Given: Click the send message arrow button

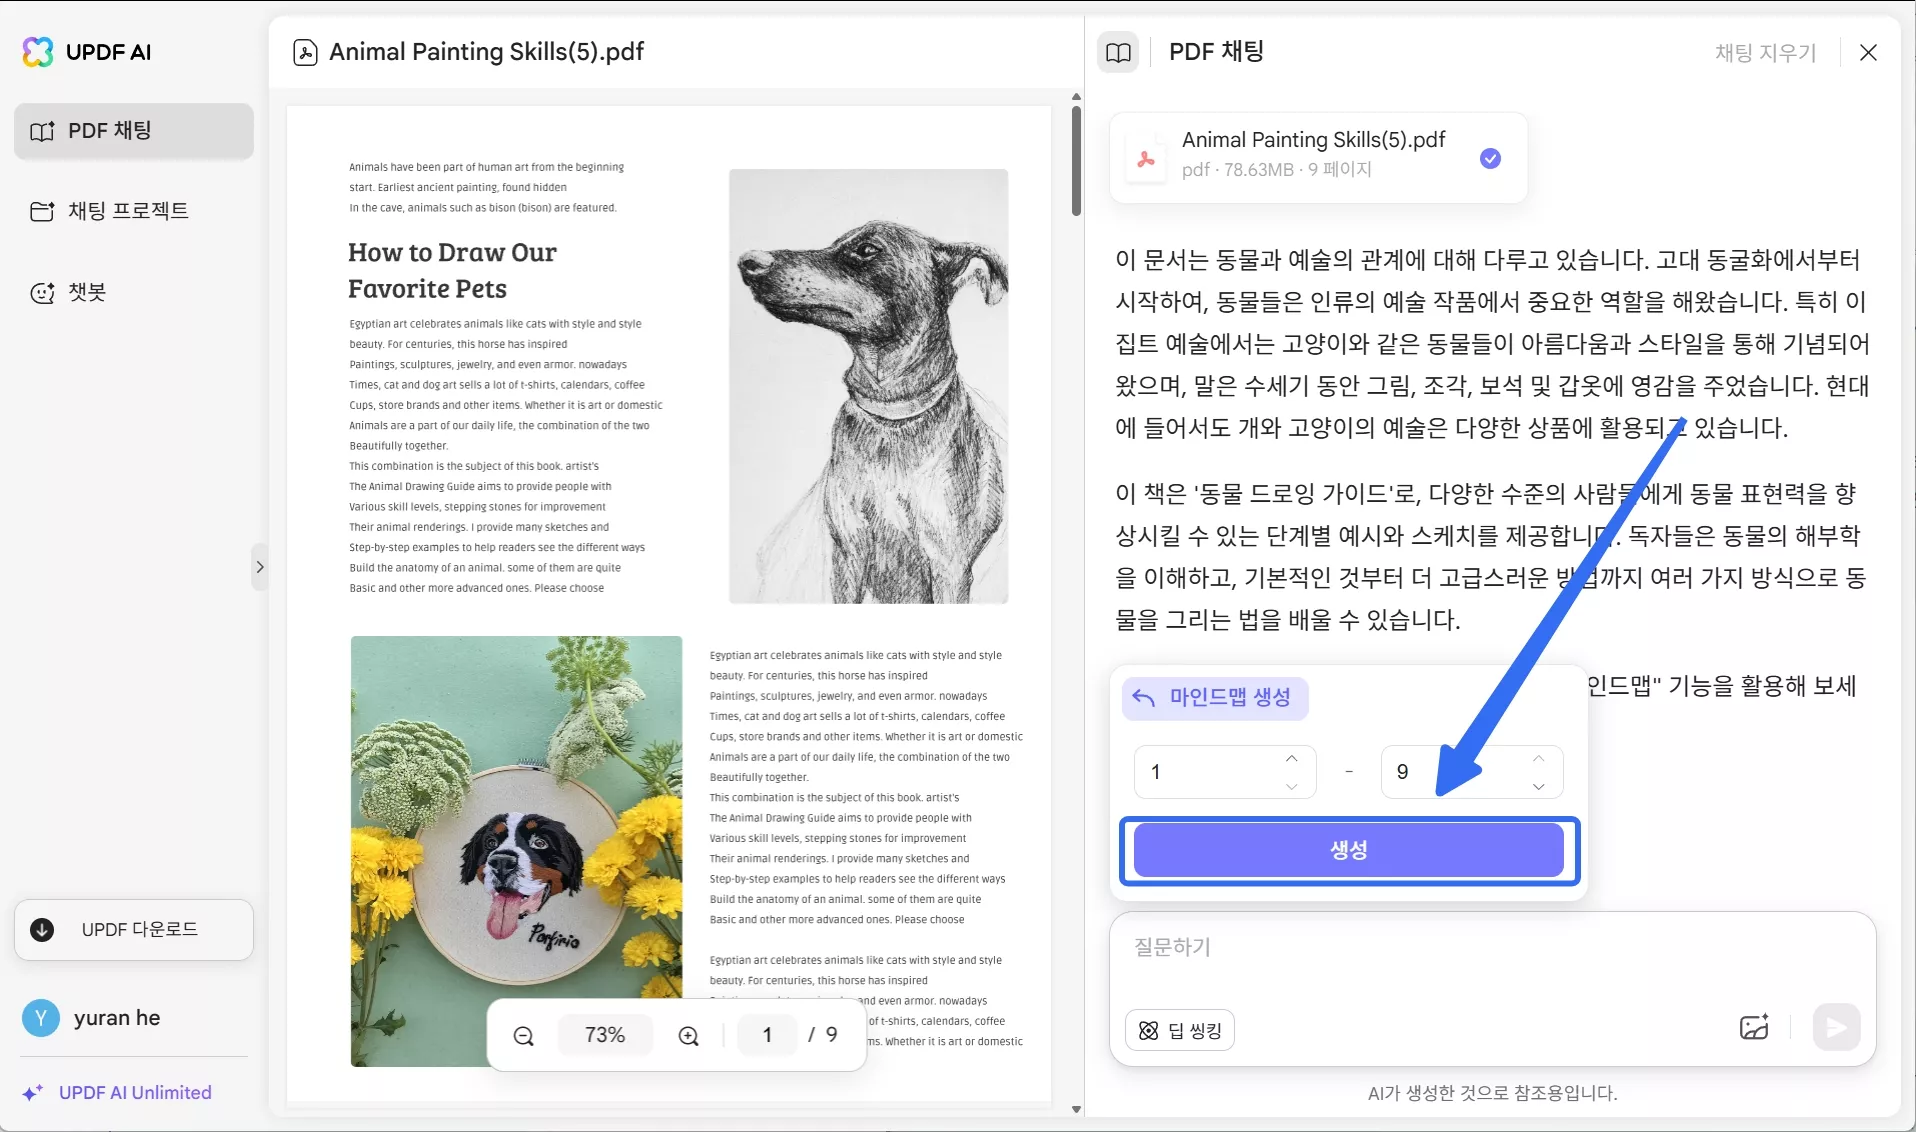Looking at the screenshot, I should [1836, 1028].
